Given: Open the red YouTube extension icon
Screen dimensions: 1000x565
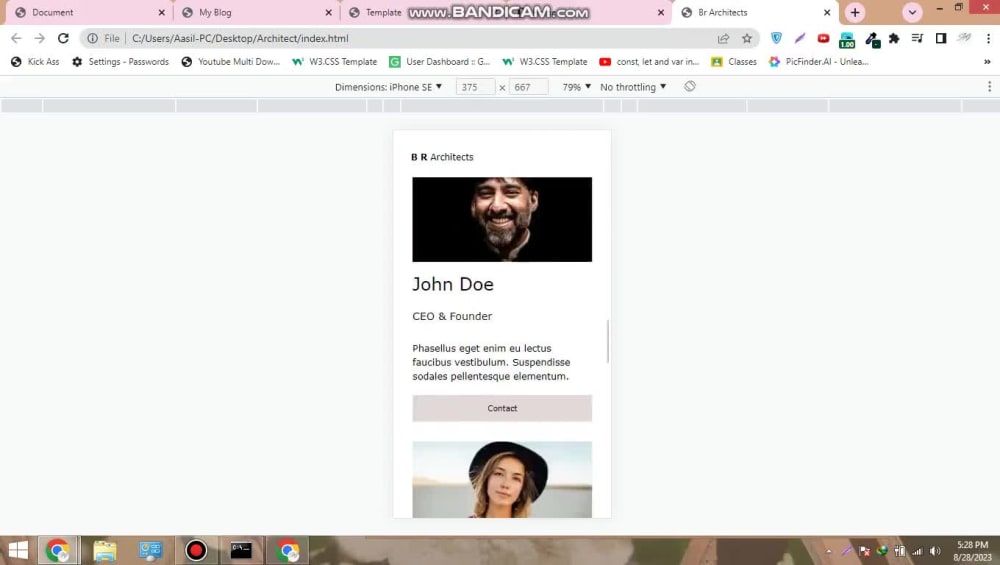Looking at the screenshot, I should coord(823,38).
